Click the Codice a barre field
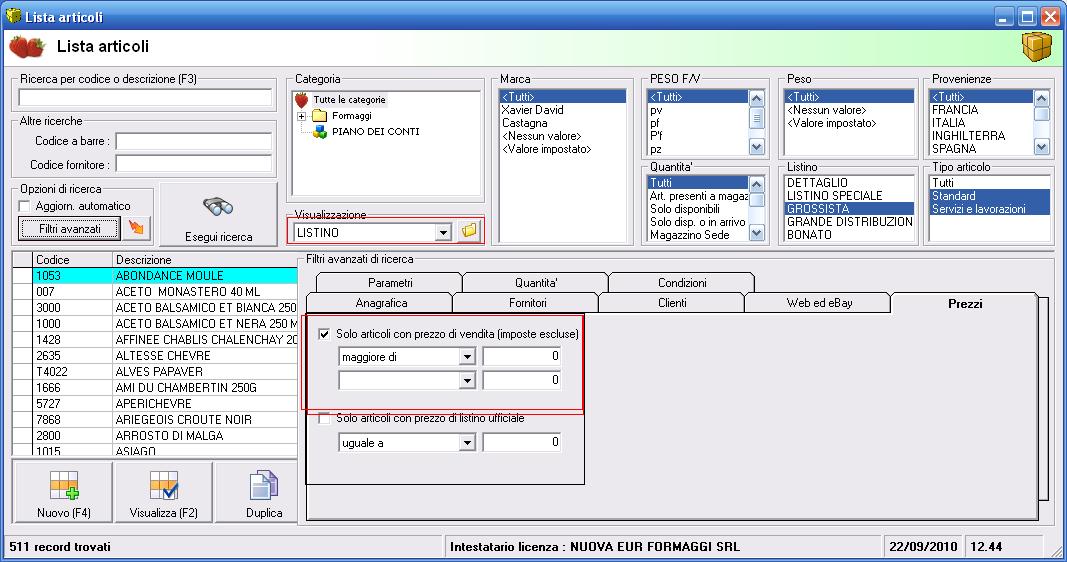Image resolution: width=1067 pixels, height=562 pixels. tap(193, 141)
